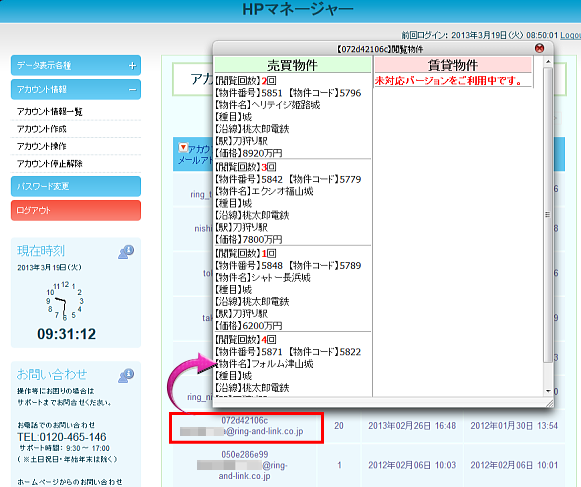
Task: Click the popup scrollbar down arrow
Action: point(548,391)
